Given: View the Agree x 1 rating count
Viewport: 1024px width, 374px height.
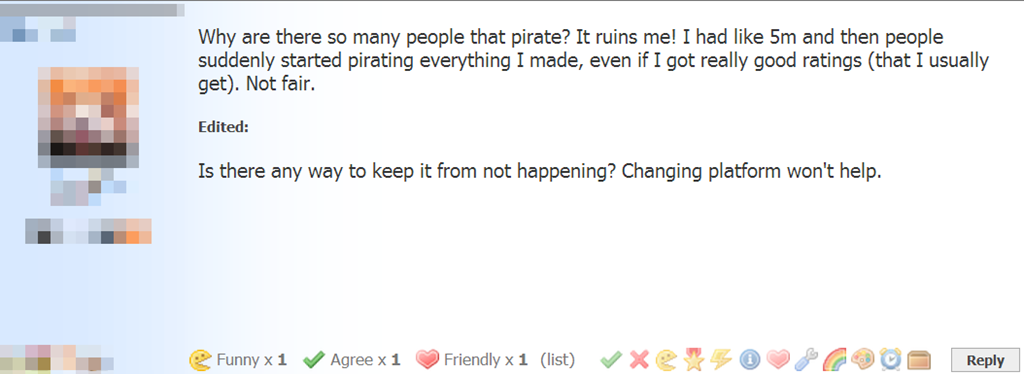Looking at the screenshot, I should coord(352,360).
